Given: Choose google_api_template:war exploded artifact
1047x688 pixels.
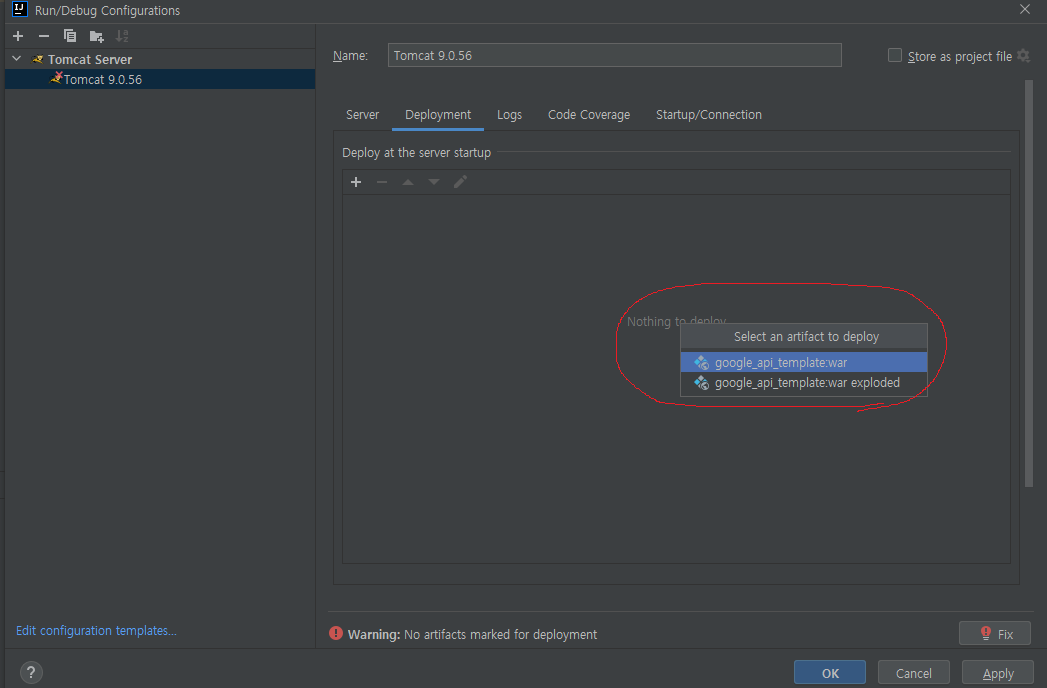Looking at the screenshot, I should (x=804, y=383).
